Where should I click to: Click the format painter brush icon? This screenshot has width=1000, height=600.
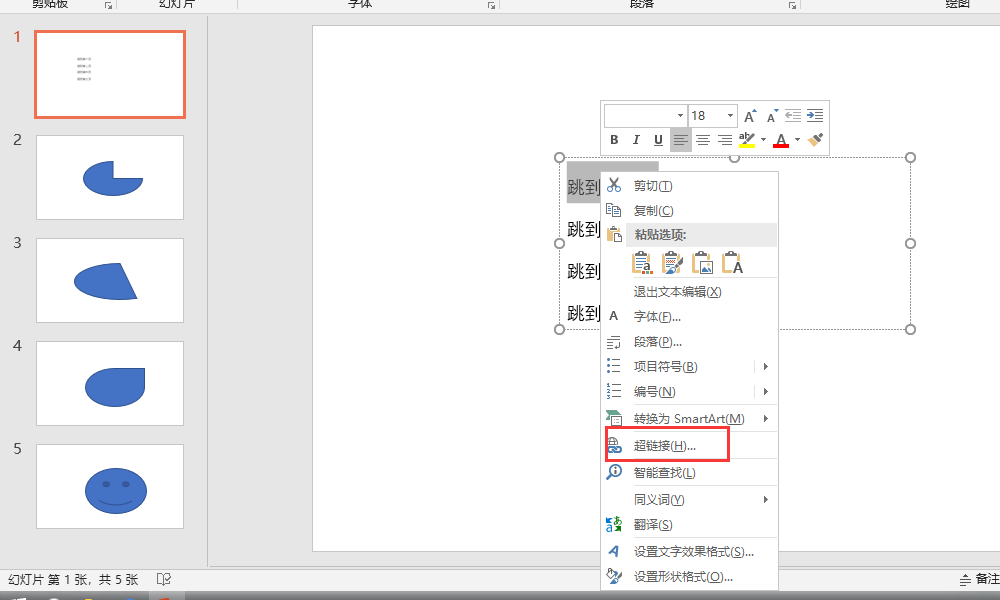[x=816, y=140]
